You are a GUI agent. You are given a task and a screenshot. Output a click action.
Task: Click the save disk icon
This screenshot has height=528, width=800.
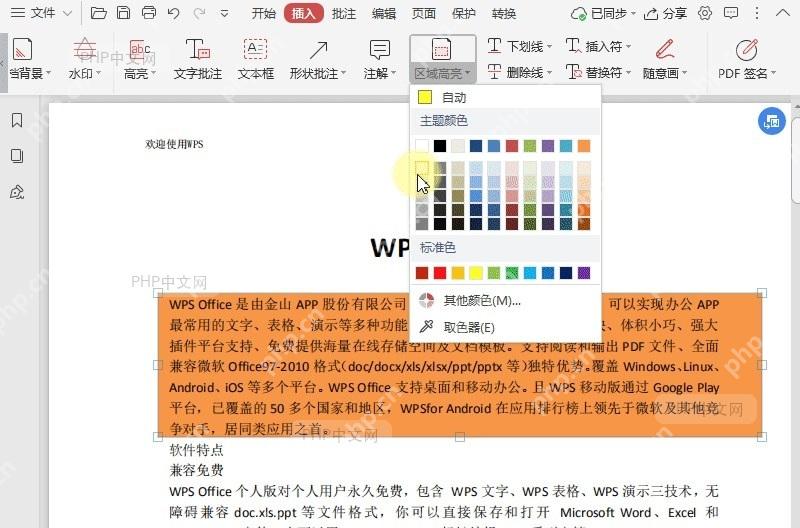[x=123, y=13]
